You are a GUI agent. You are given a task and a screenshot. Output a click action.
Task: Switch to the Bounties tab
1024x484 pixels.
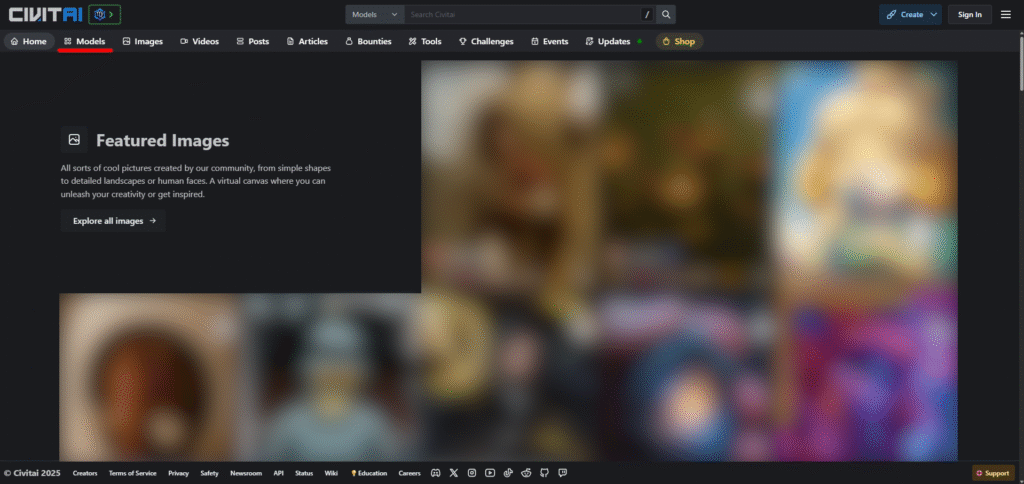(368, 41)
